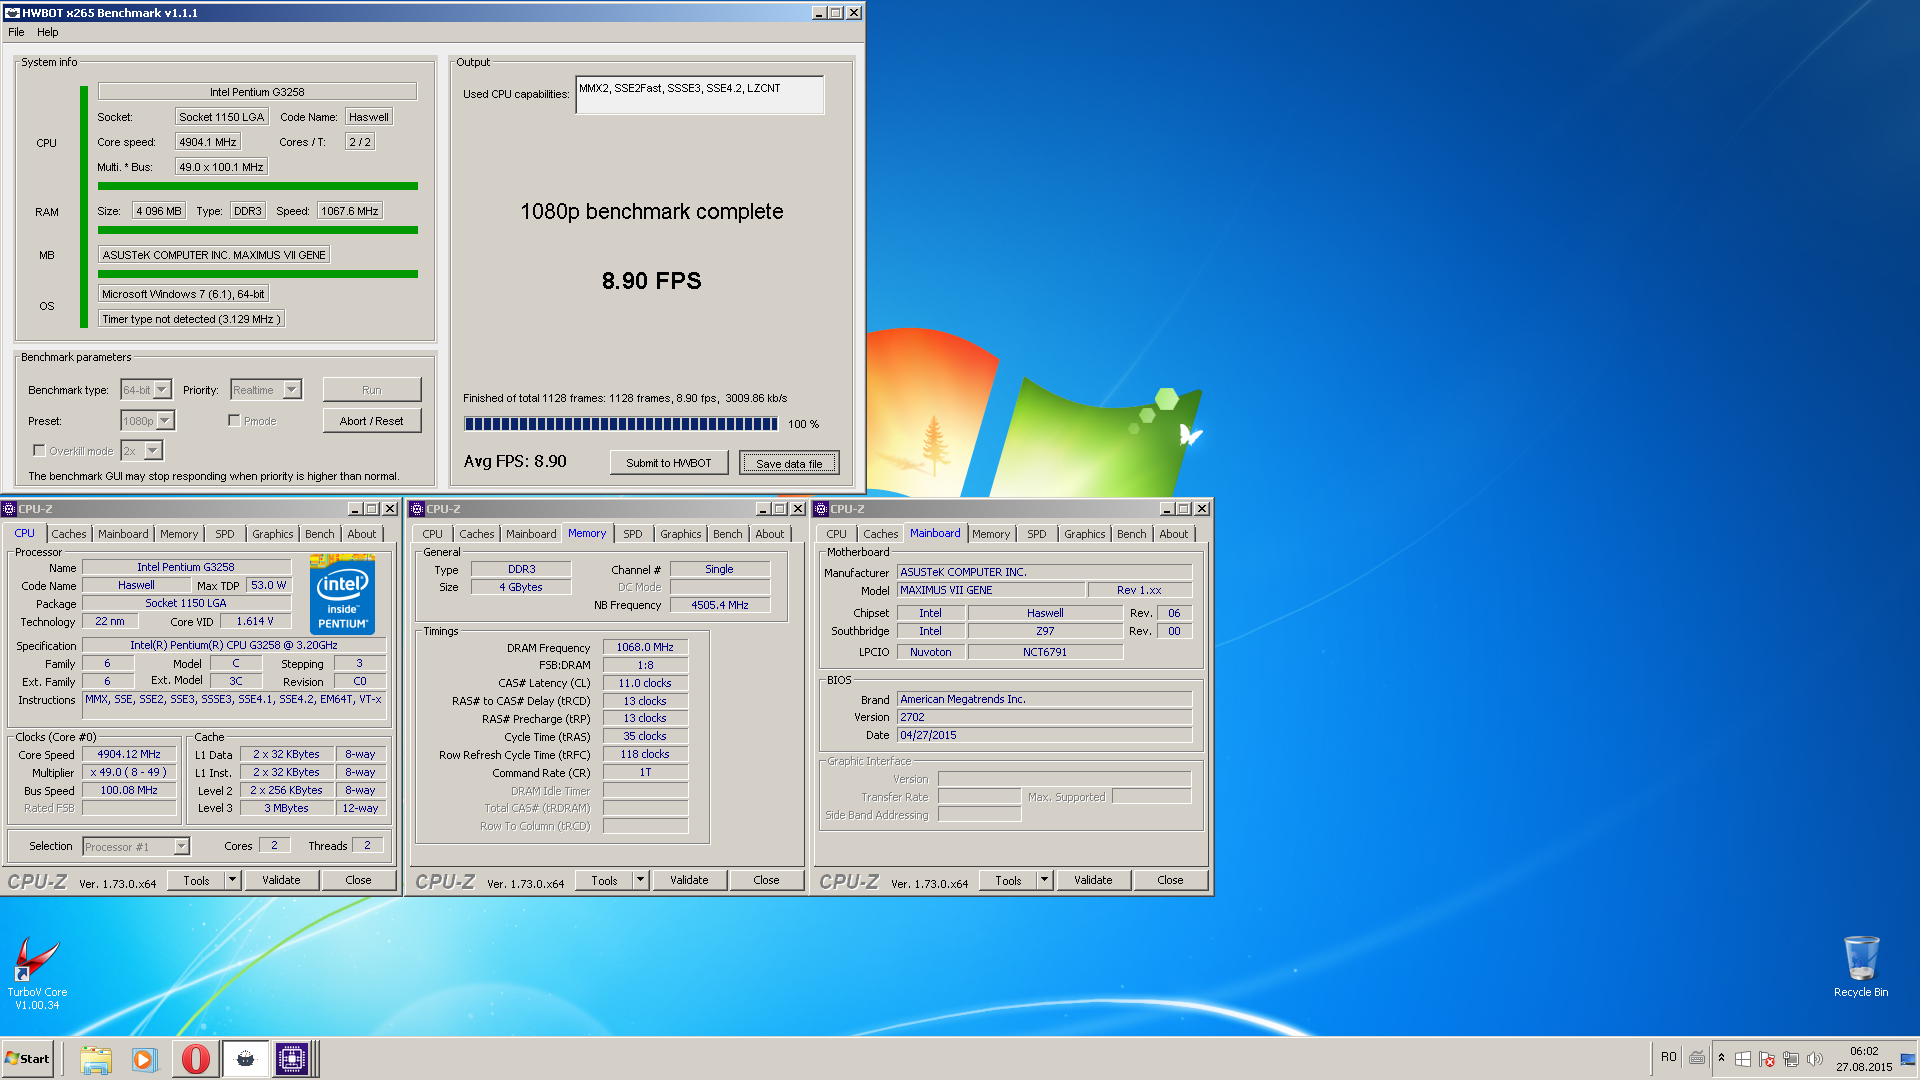Click the Submit to HWBOT button
1920x1080 pixels.
[x=669, y=463]
